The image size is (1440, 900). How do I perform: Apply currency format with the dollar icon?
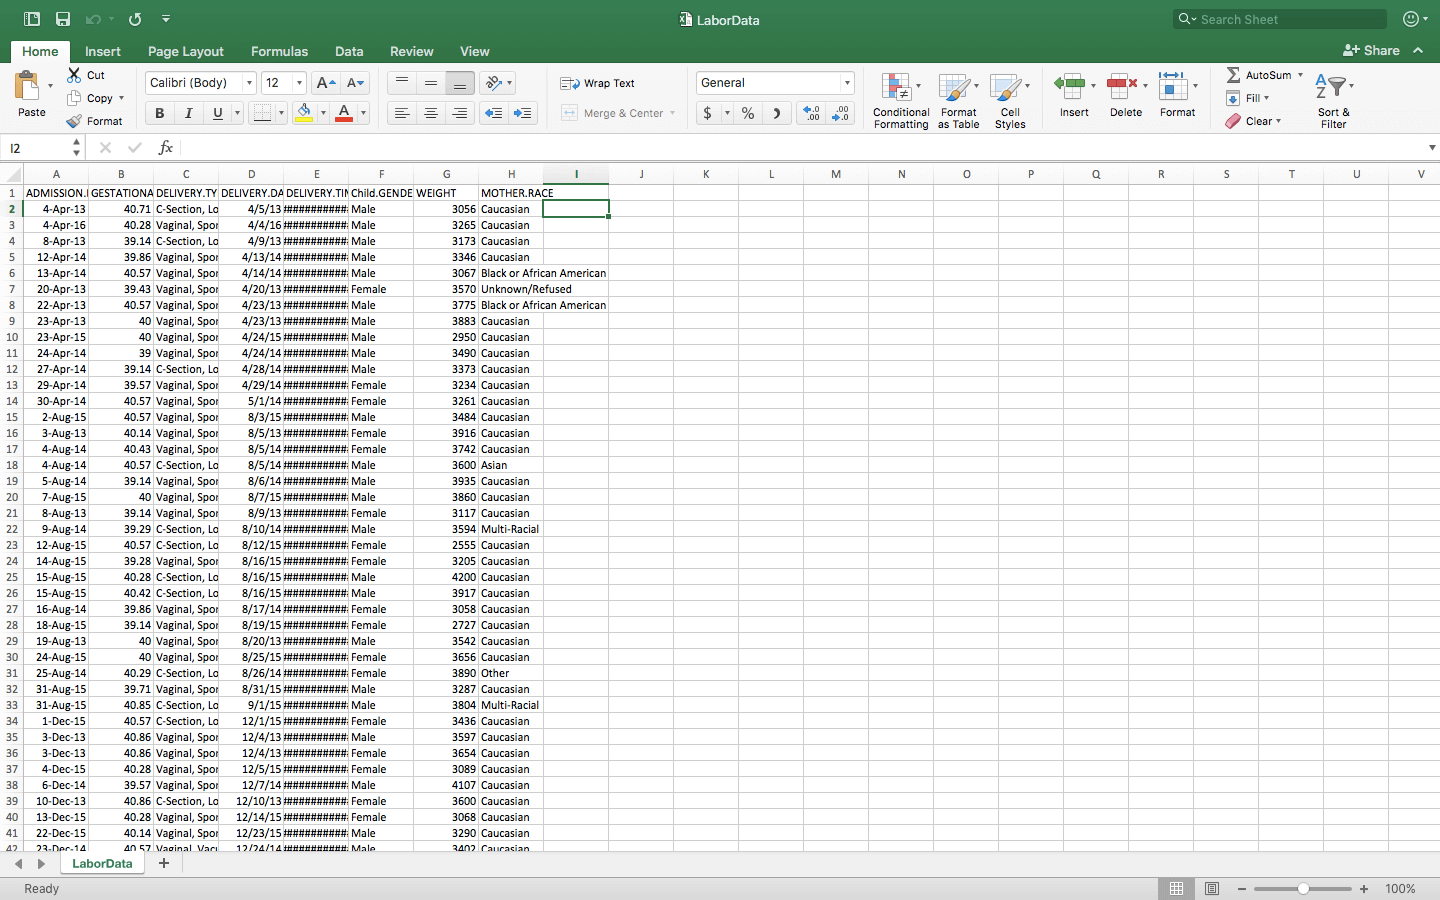pos(710,113)
